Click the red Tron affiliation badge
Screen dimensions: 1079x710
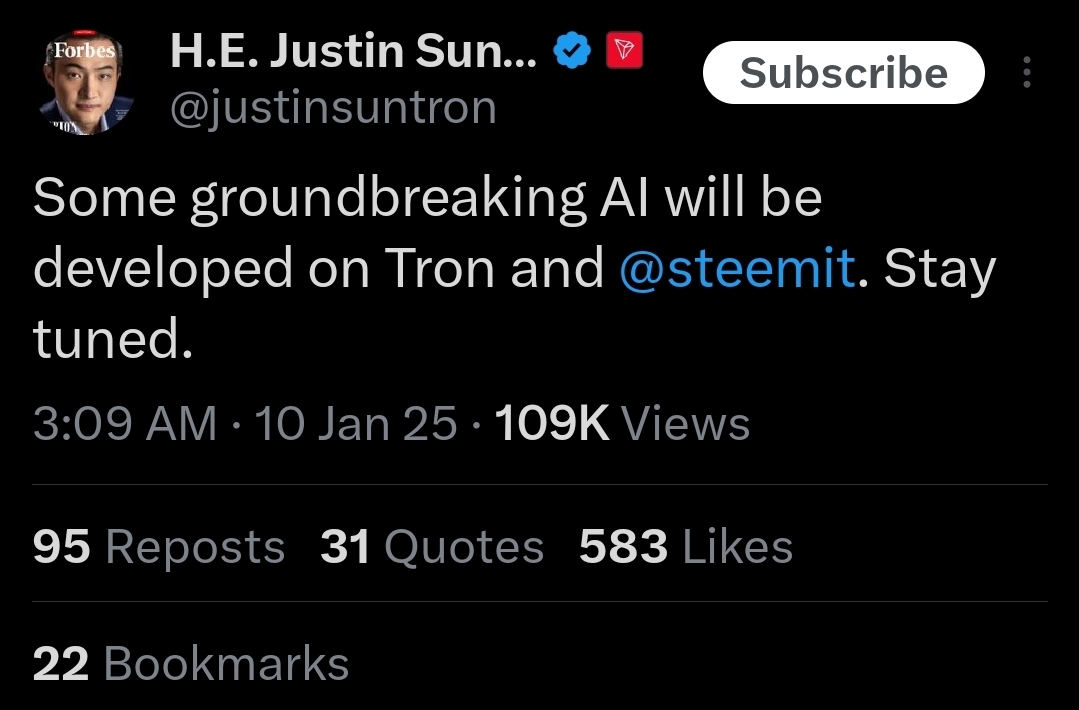(x=624, y=50)
